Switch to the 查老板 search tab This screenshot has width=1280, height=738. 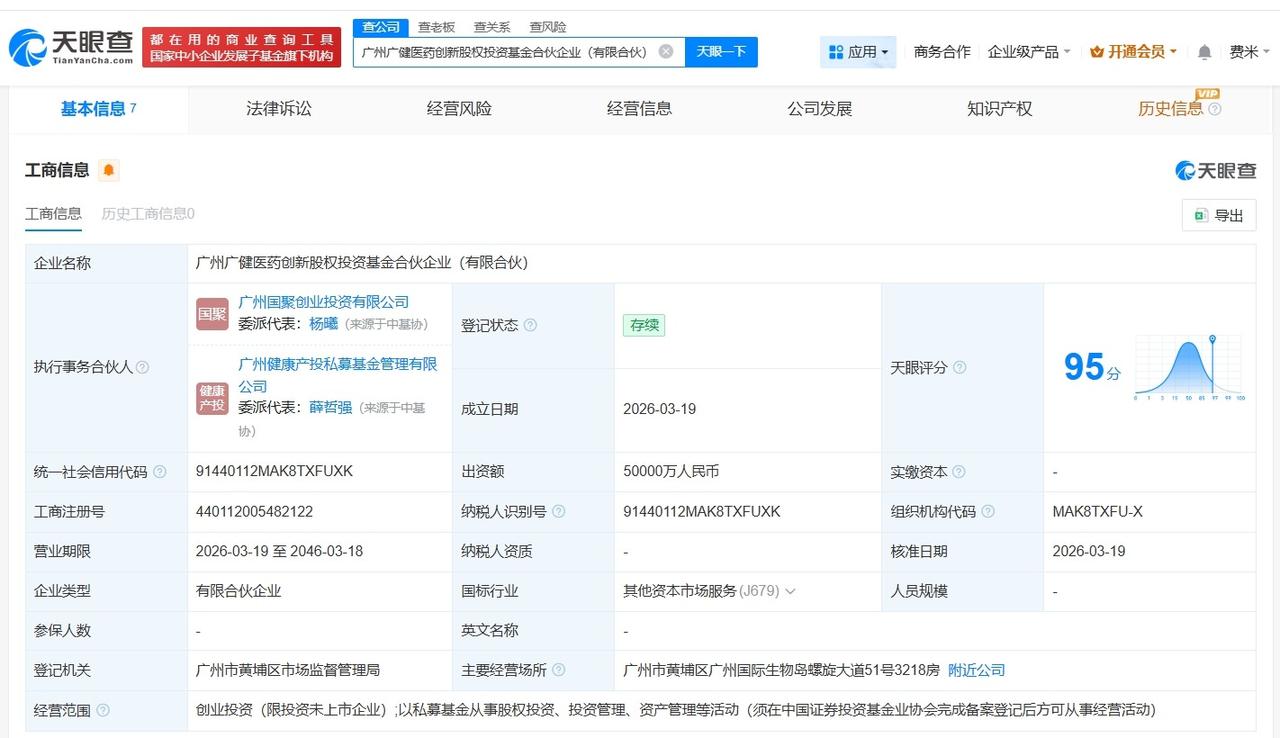pos(434,27)
